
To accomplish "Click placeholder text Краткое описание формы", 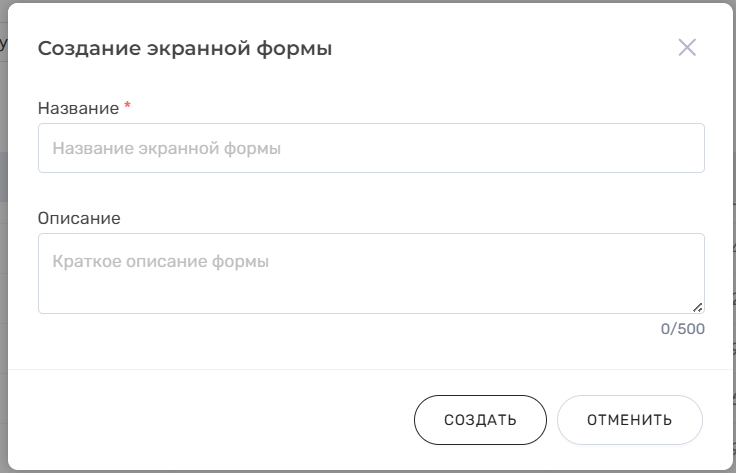I will click(161, 262).
